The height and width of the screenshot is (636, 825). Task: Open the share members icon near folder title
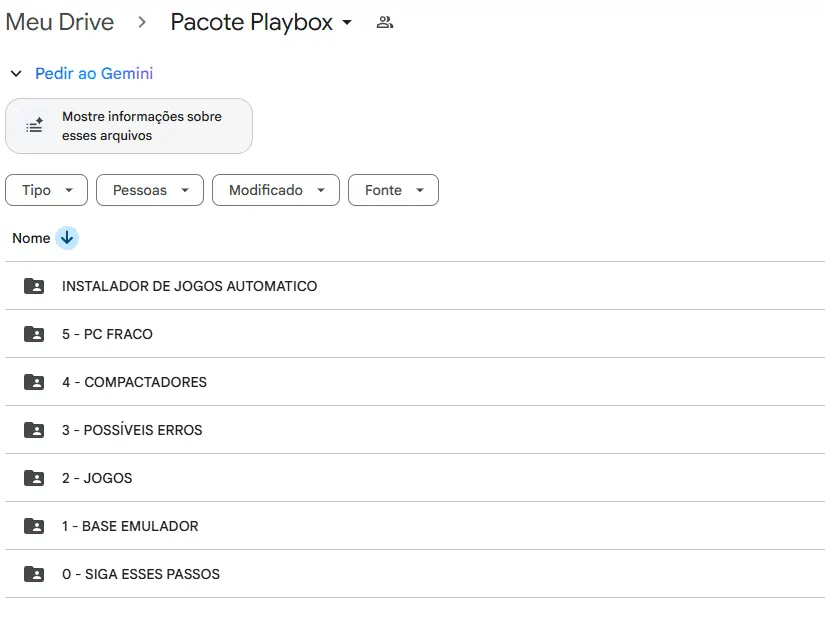coord(384,21)
